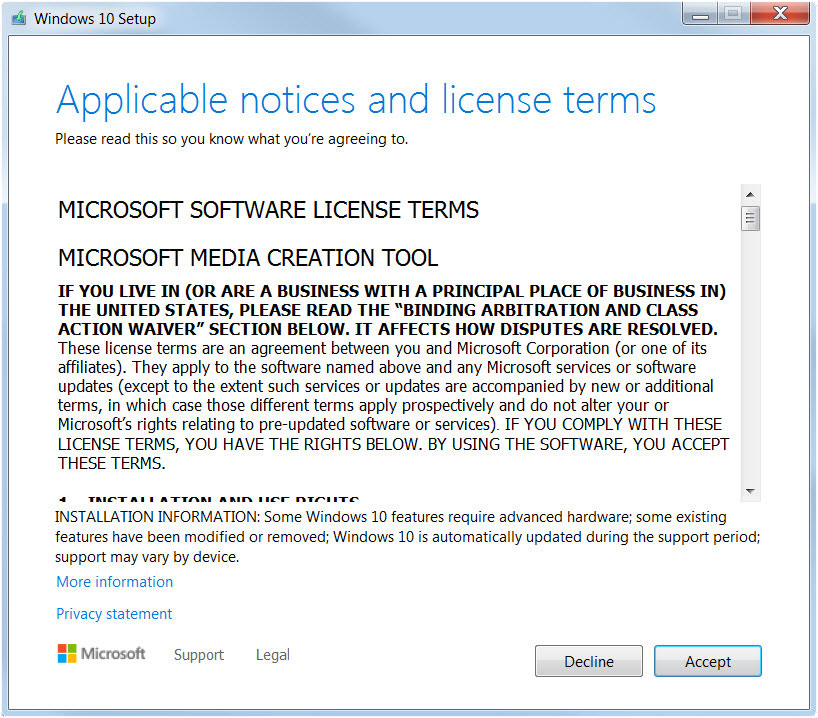Decline the license terms
Viewport: 818px width, 718px height.
point(588,661)
